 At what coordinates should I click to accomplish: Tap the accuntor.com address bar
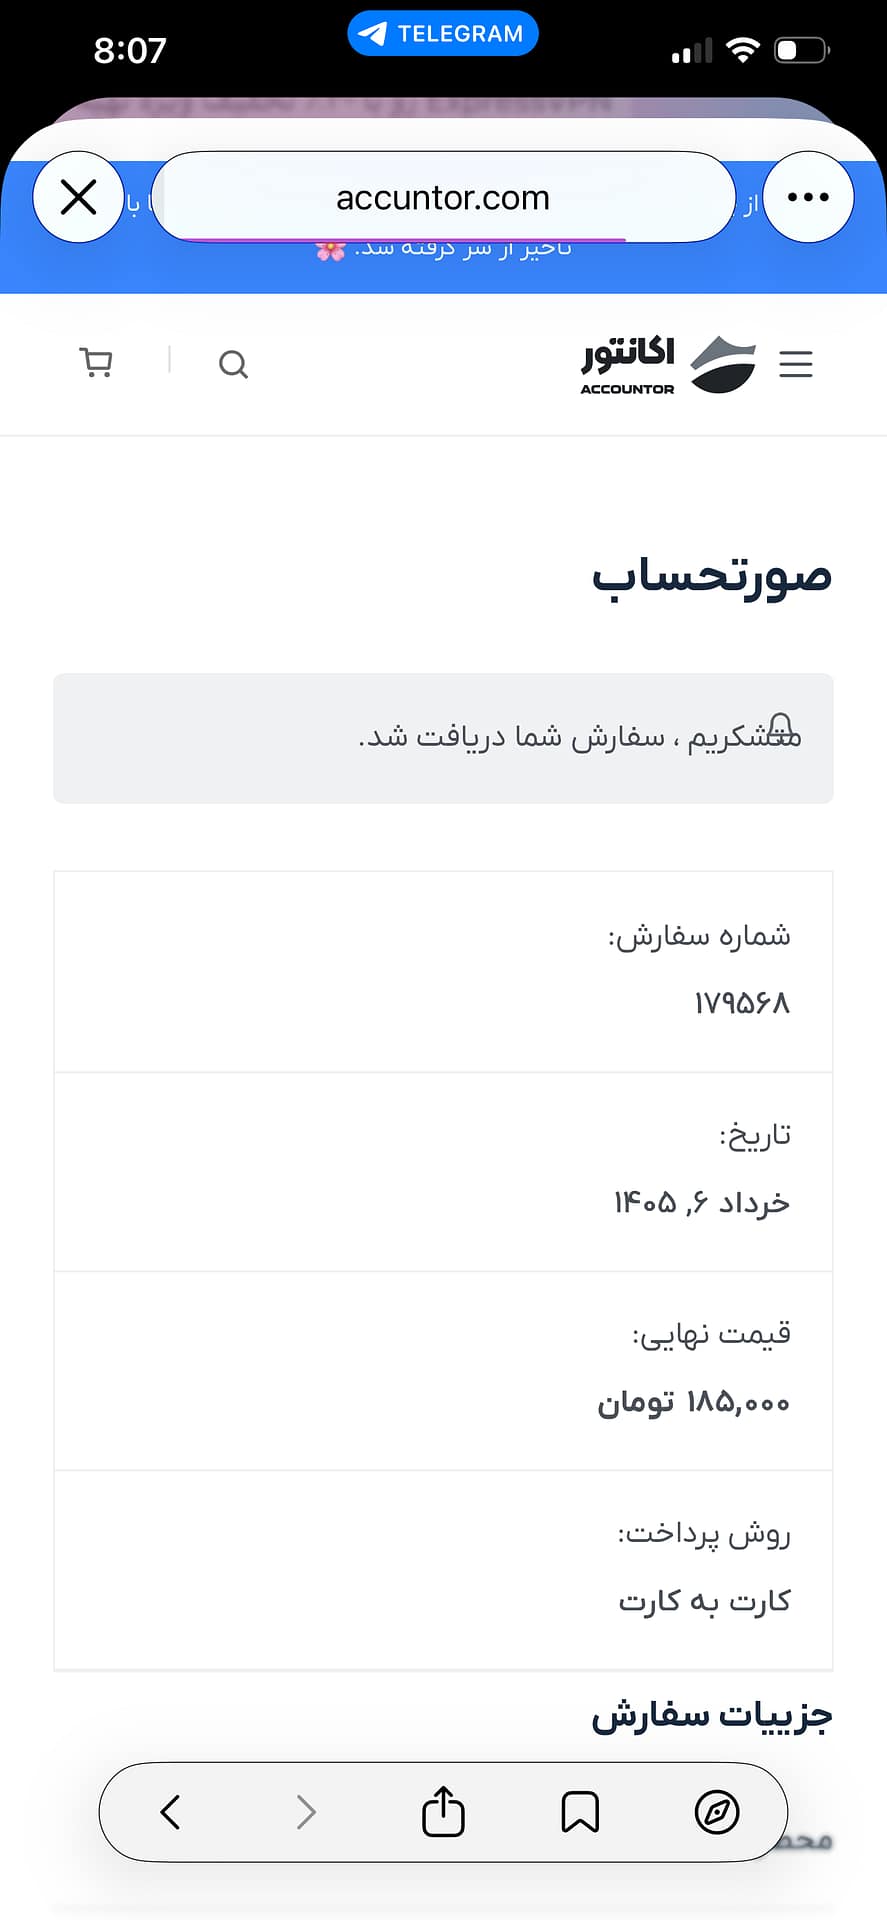pos(443,197)
